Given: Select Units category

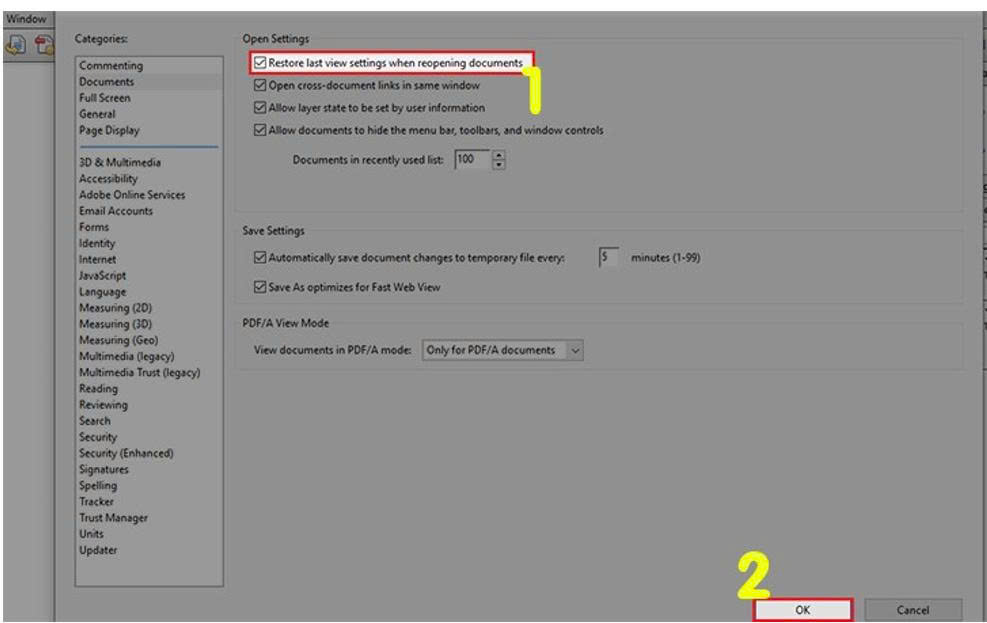Looking at the screenshot, I should (91, 534).
